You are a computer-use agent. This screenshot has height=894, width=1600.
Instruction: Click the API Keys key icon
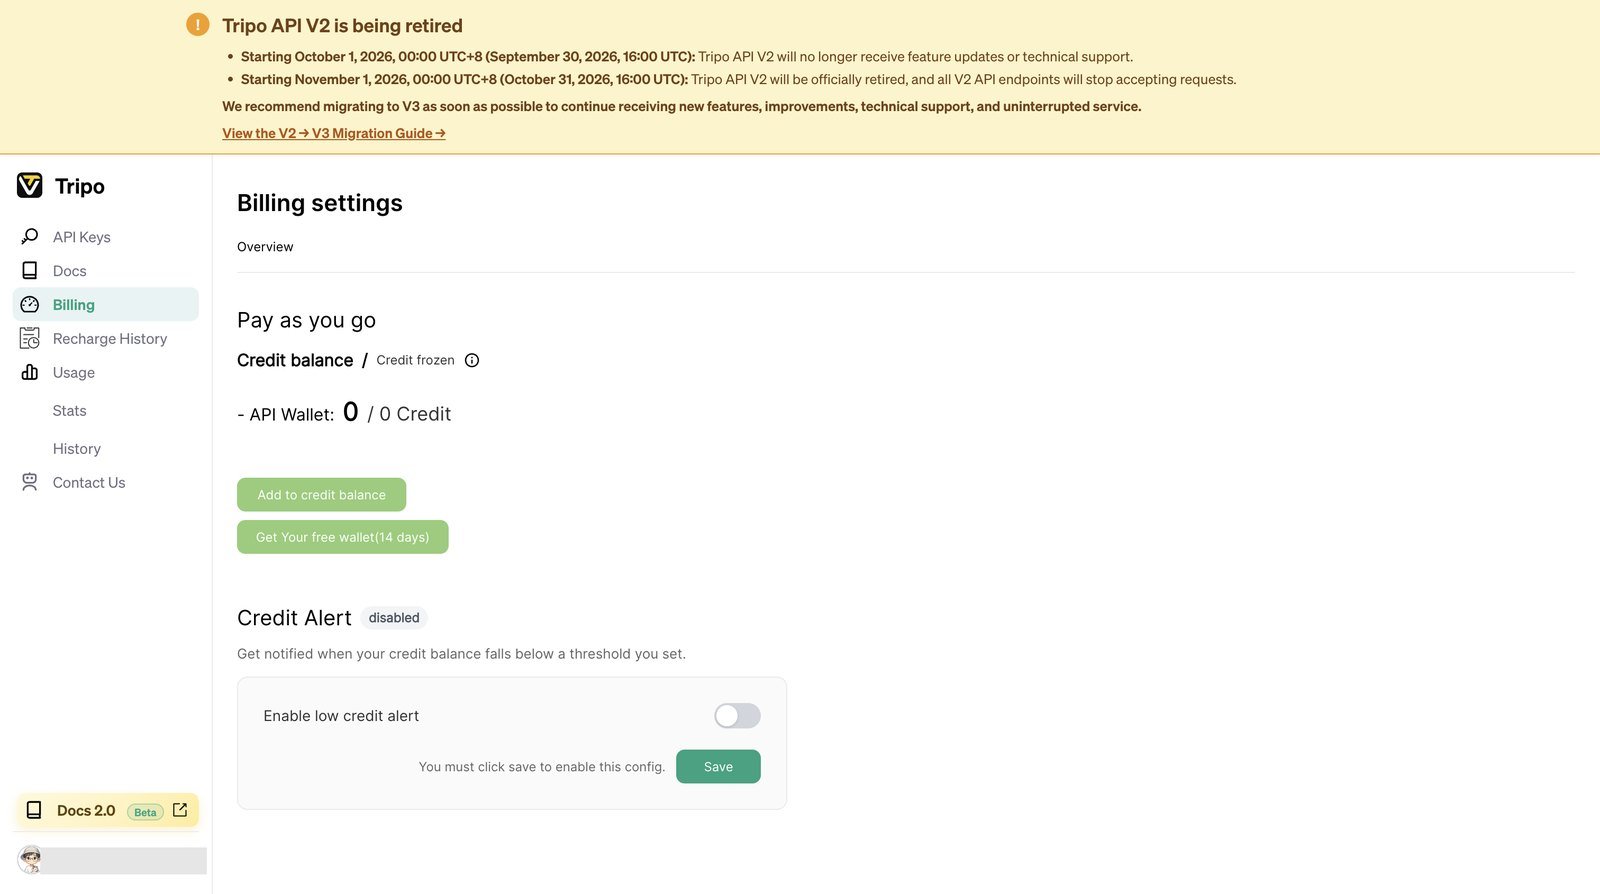(30, 237)
